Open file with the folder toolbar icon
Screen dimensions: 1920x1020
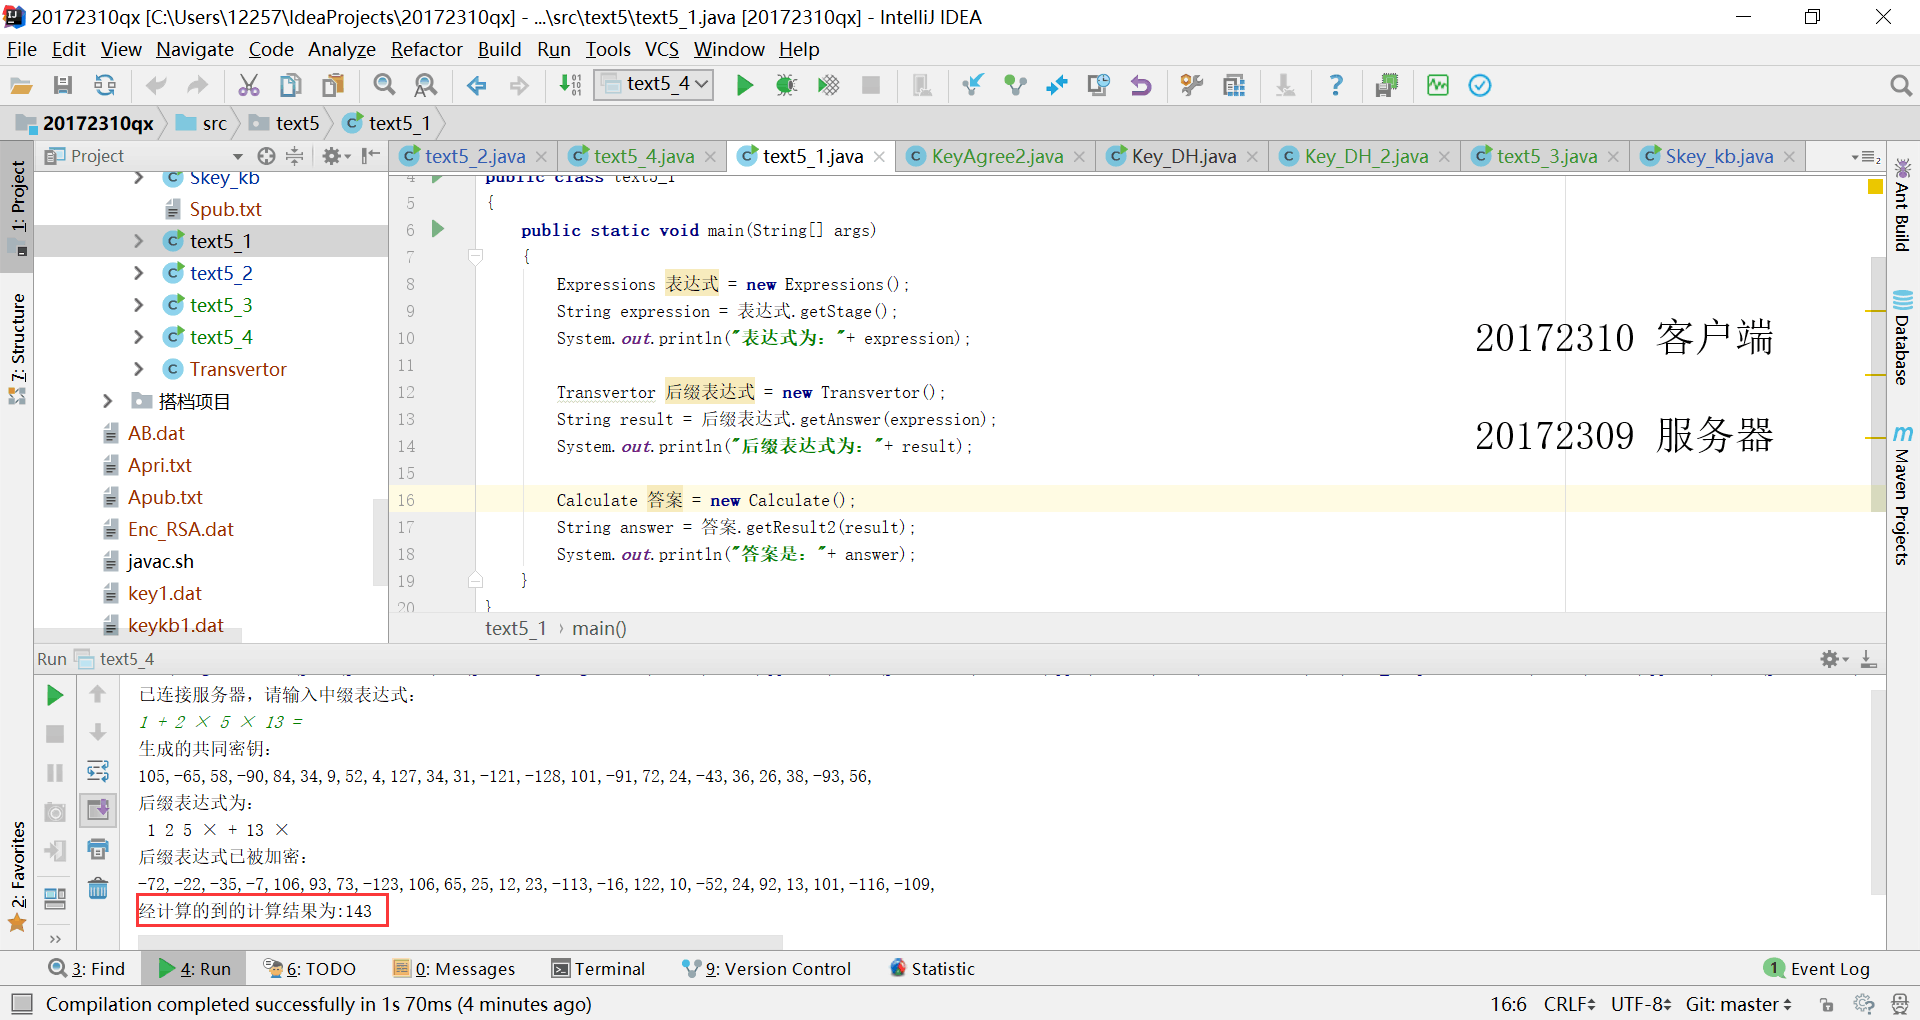click(x=21, y=86)
